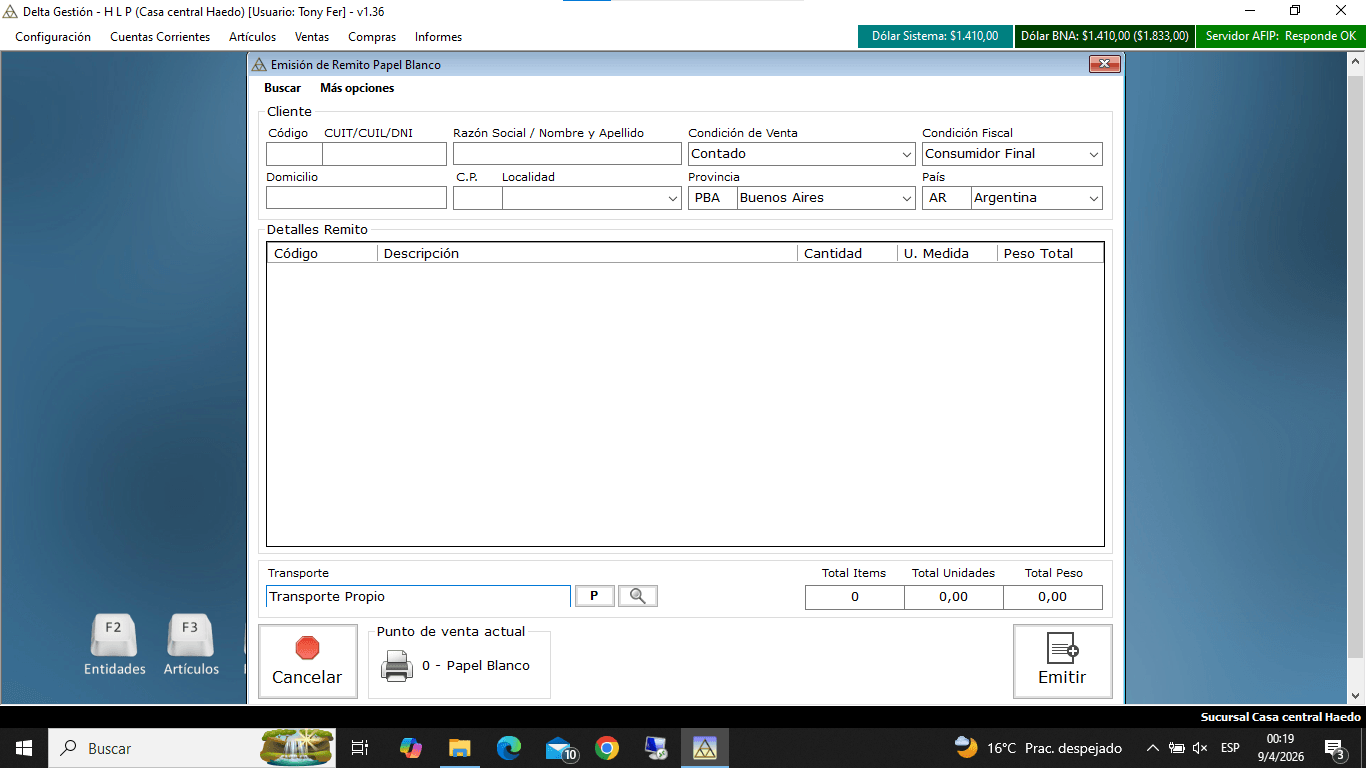Click the Total Peso value box
Viewport: 1366px width, 768px height.
click(x=1052, y=597)
